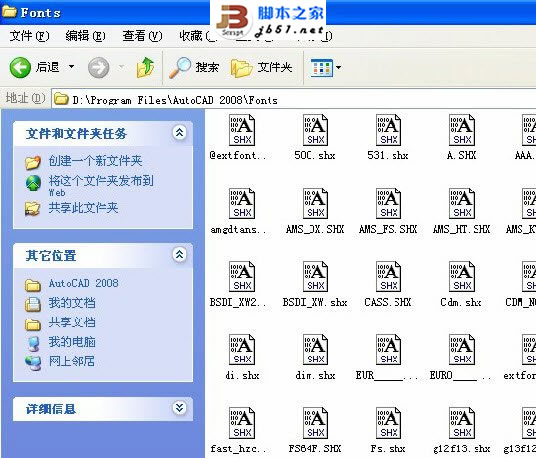Select the BSDI_XW2 file icon
This screenshot has width=536, height=458.
[242, 277]
